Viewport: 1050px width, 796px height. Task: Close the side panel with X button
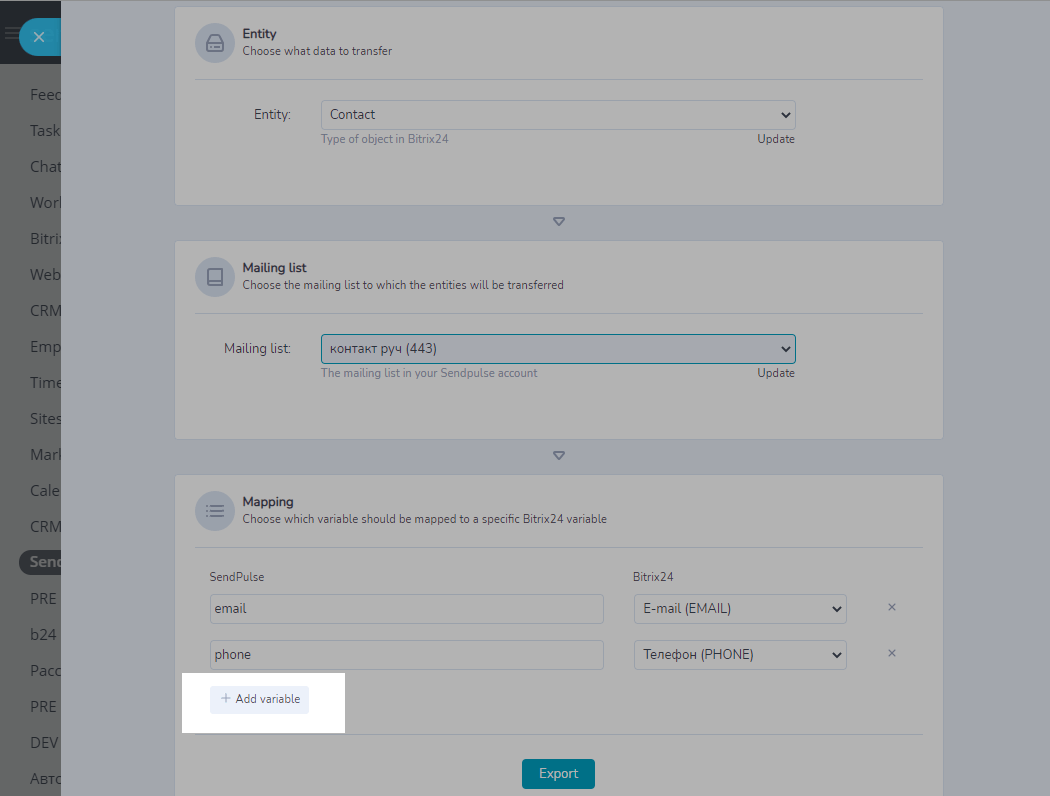coord(38,37)
